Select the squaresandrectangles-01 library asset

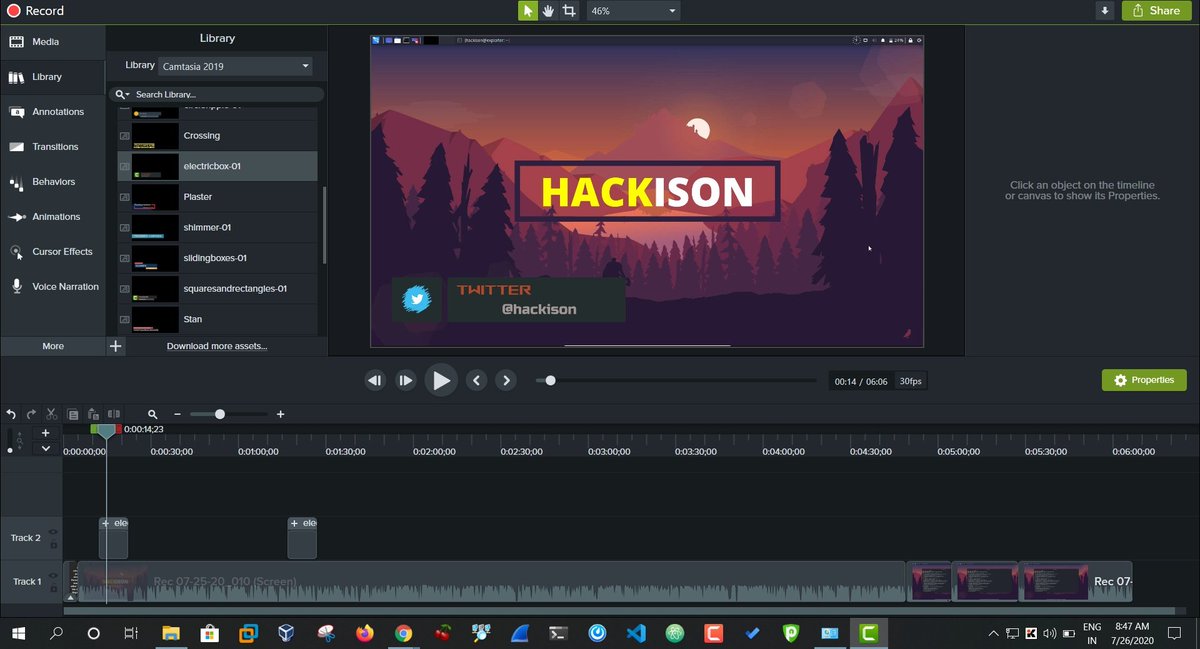(x=218, y=288)
